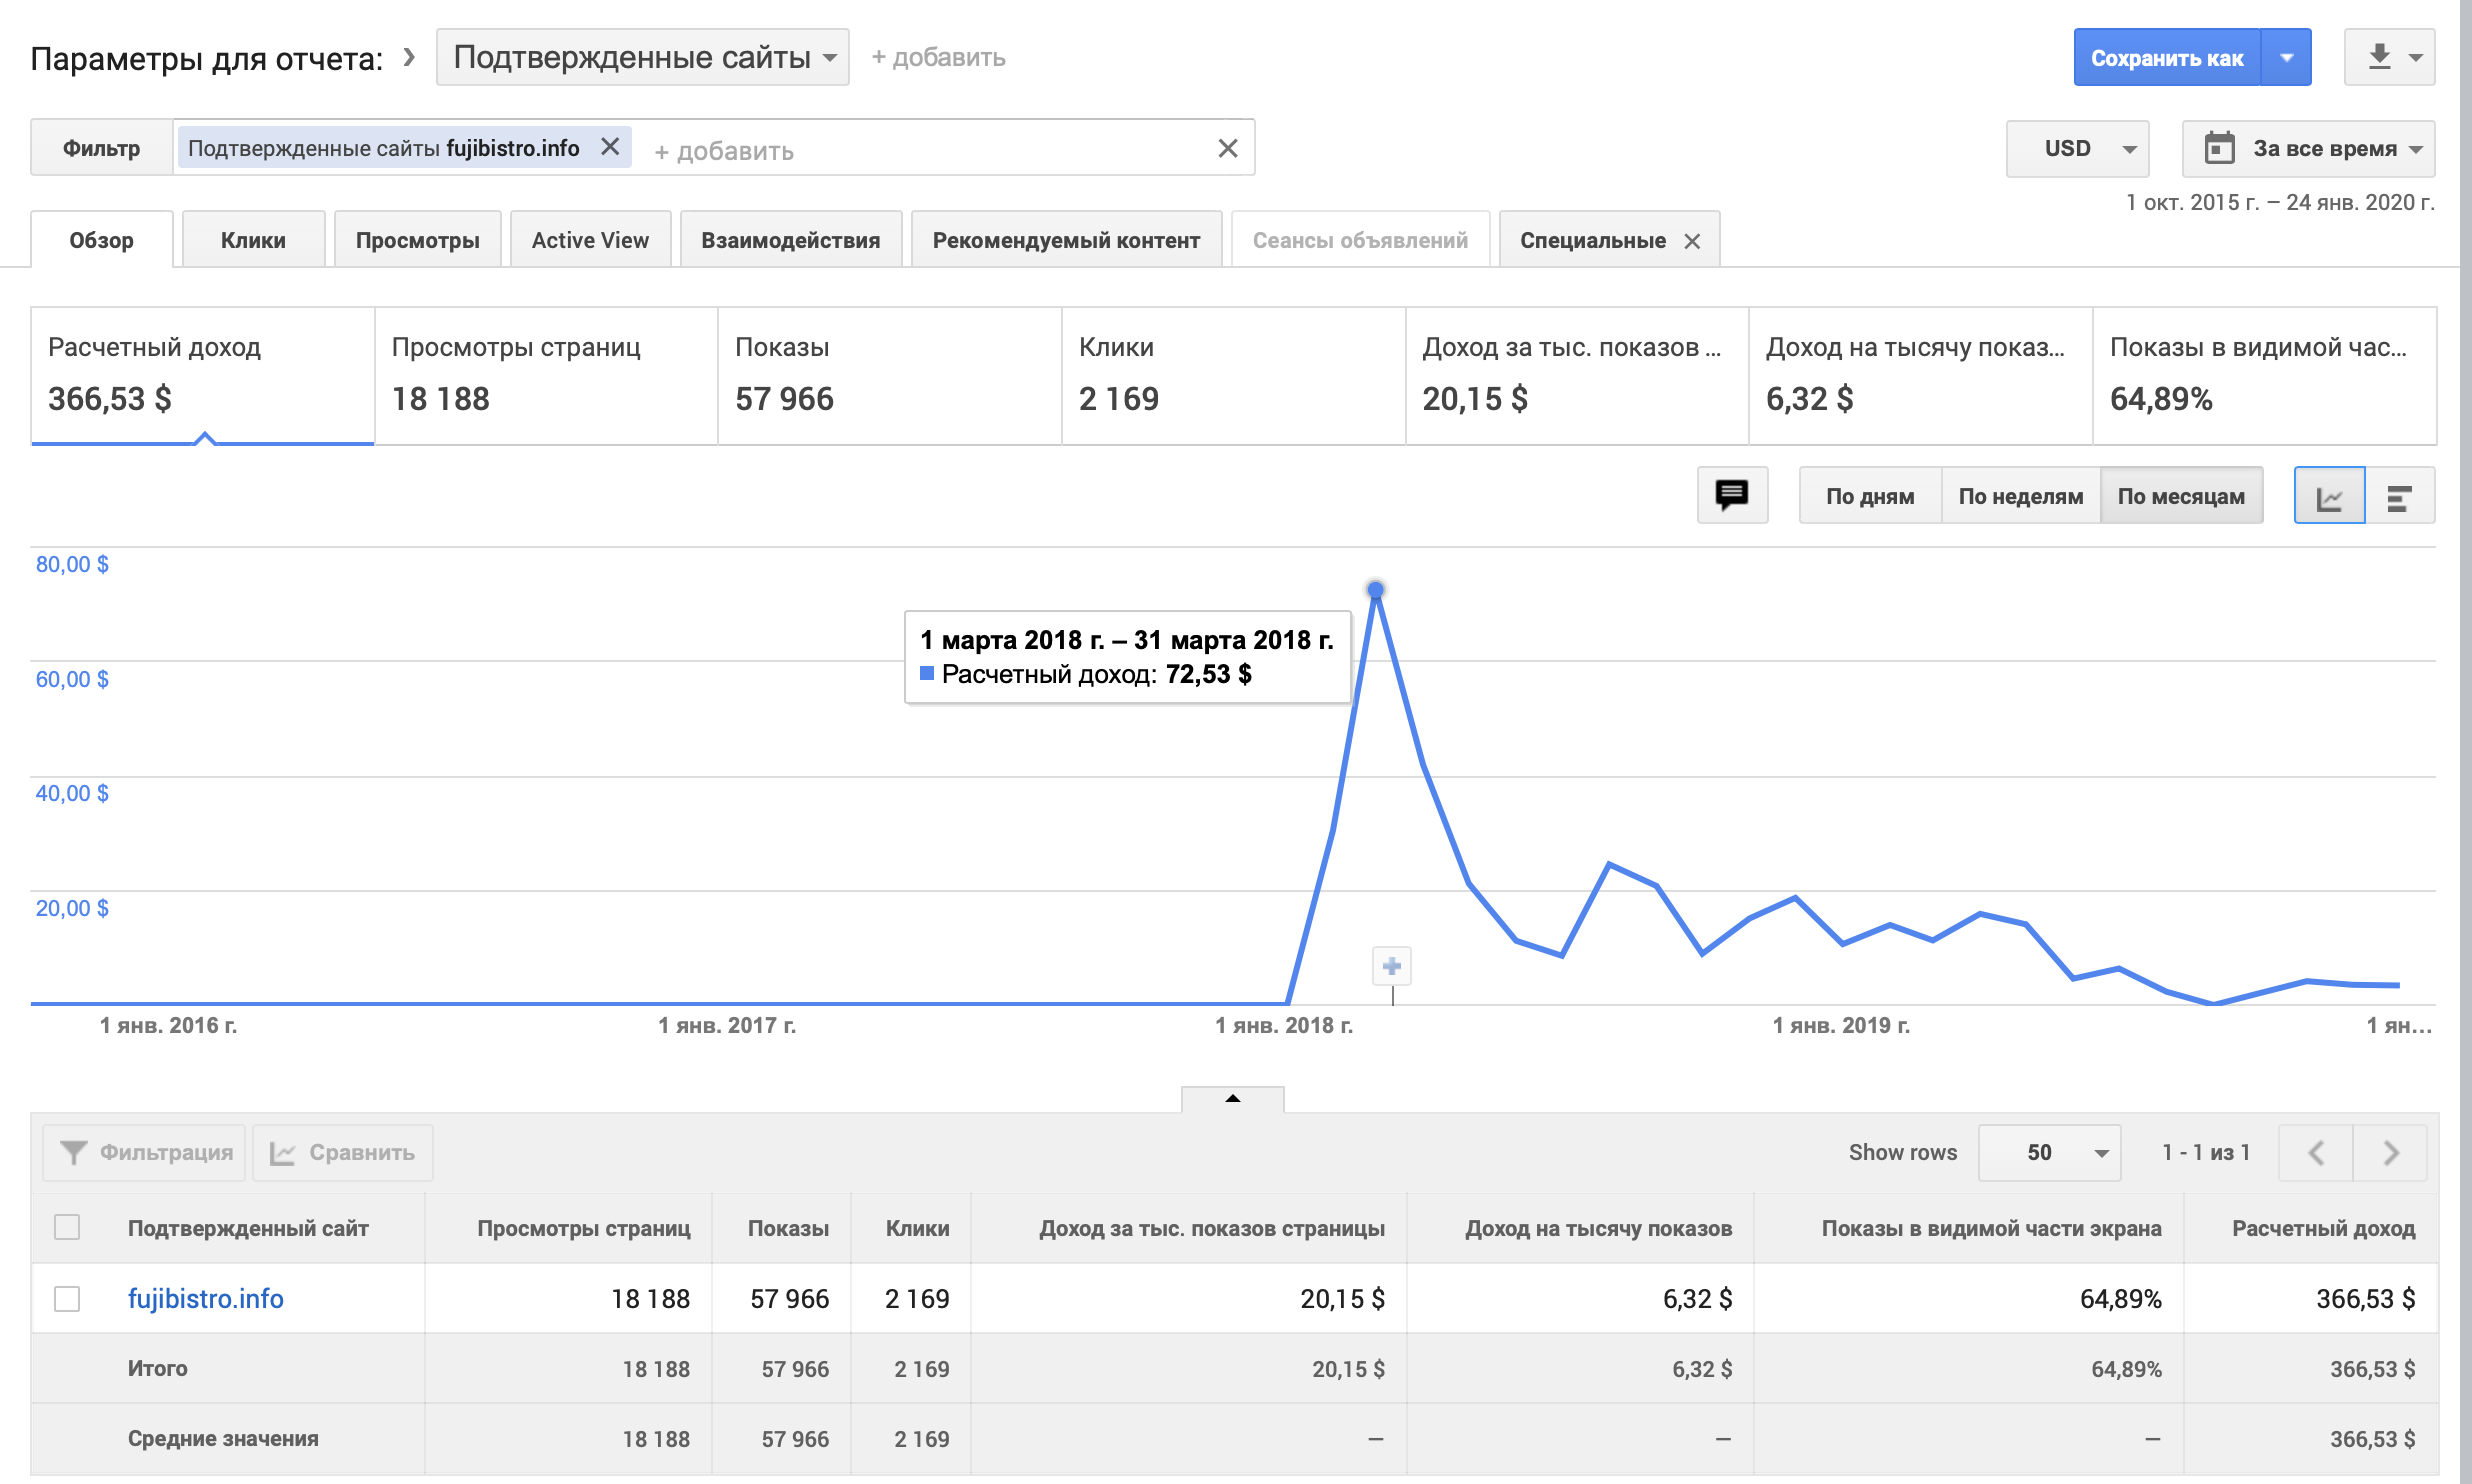Expand the За все время date range
Image resolution: width=2472 pixels, height=1484 pixels.
[2308, 148]
